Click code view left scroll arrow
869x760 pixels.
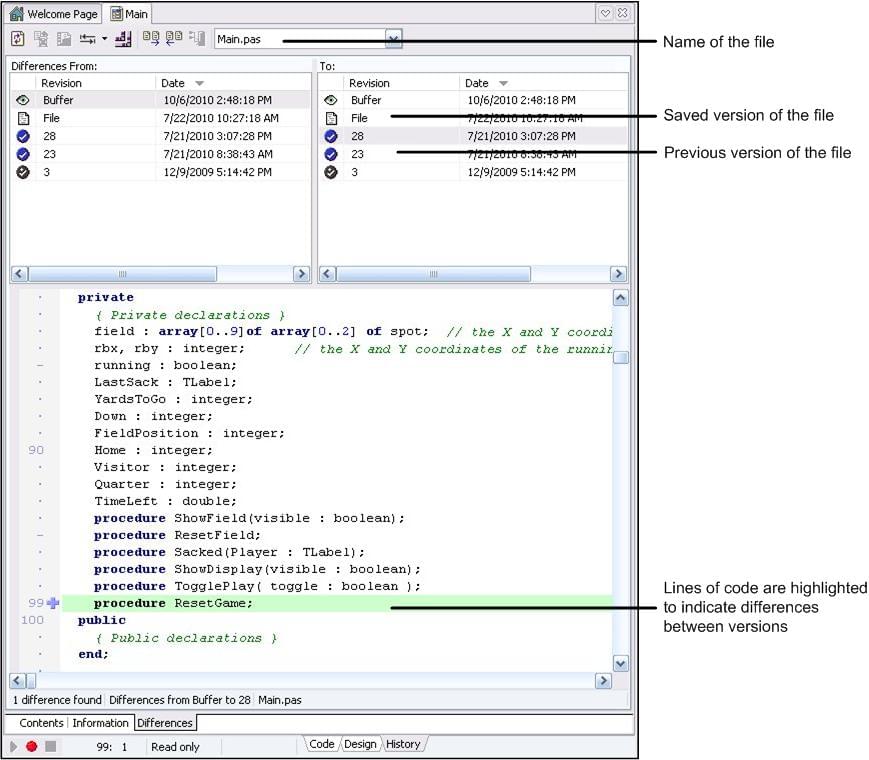pos(17,681)
